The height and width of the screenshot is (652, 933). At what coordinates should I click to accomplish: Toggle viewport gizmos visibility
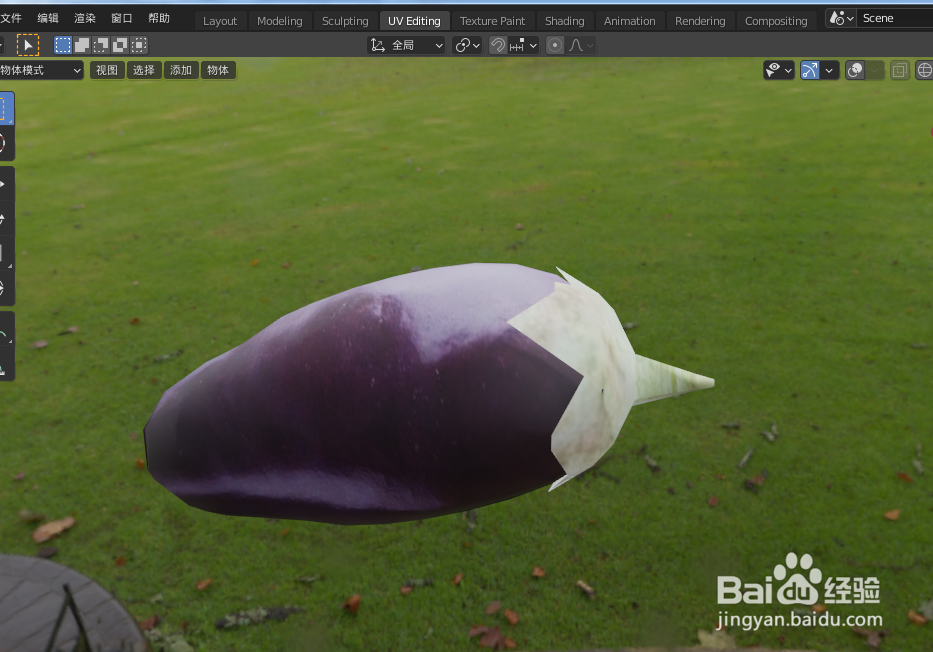click(x=812, y=70)
